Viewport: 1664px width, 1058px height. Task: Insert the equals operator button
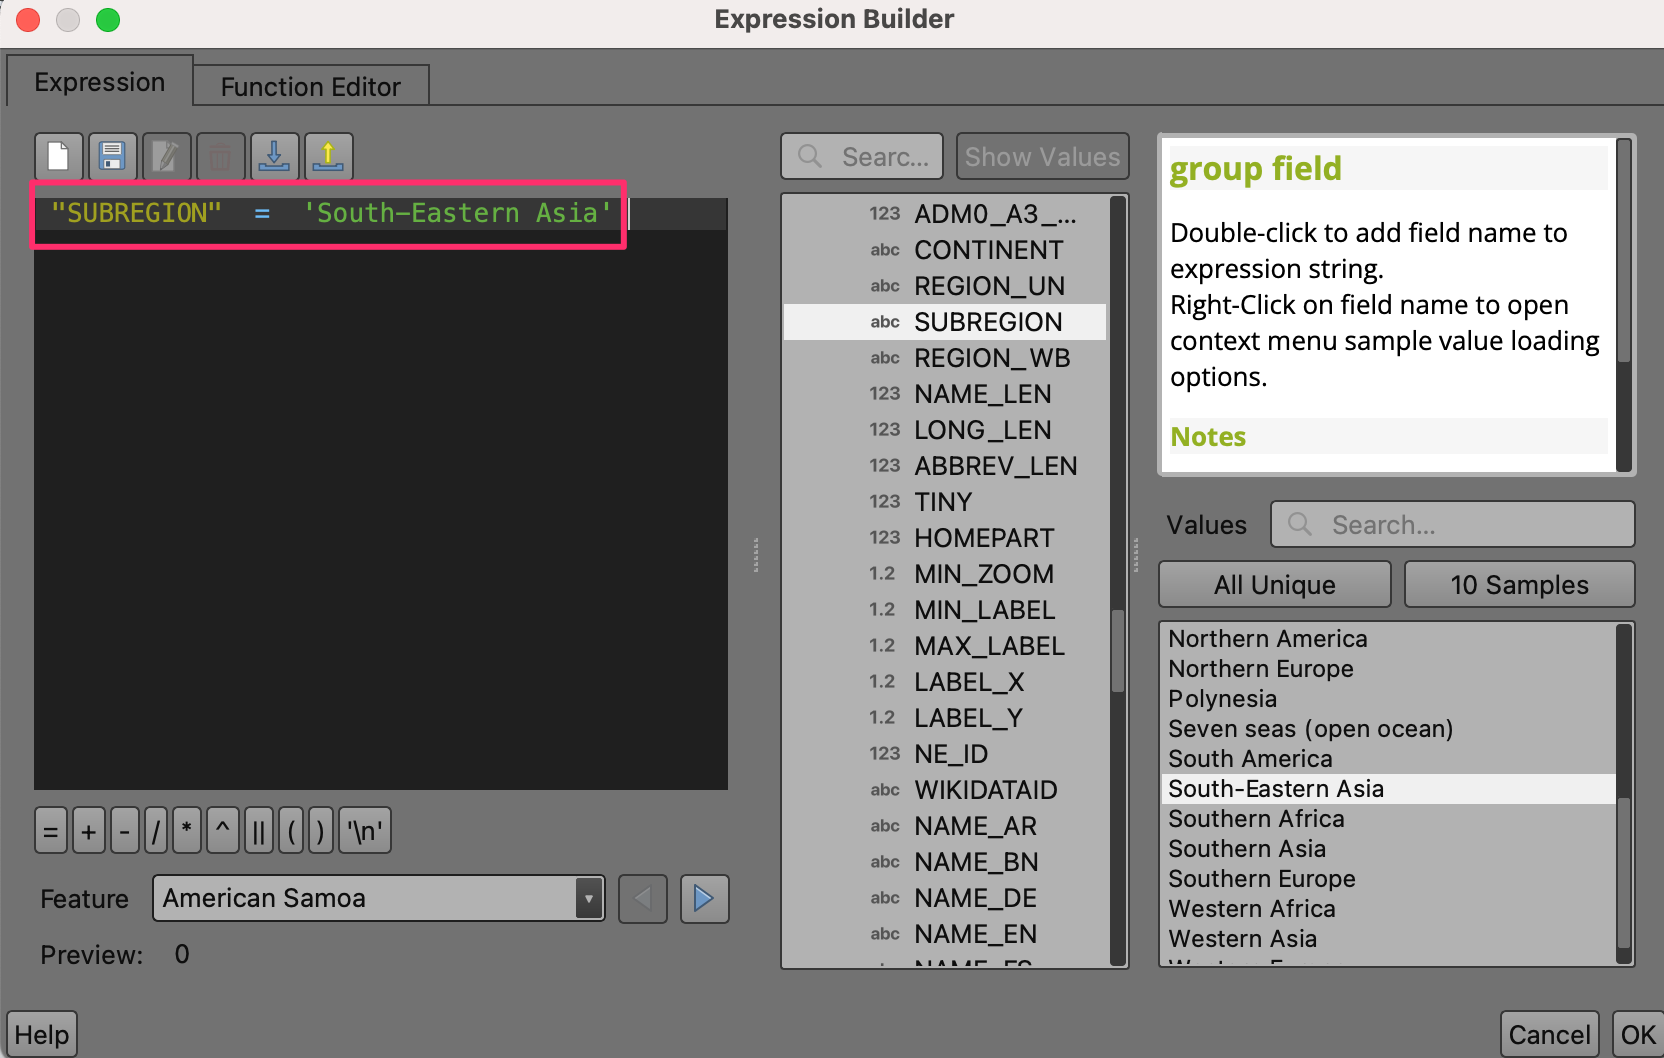tap(51, 831)
